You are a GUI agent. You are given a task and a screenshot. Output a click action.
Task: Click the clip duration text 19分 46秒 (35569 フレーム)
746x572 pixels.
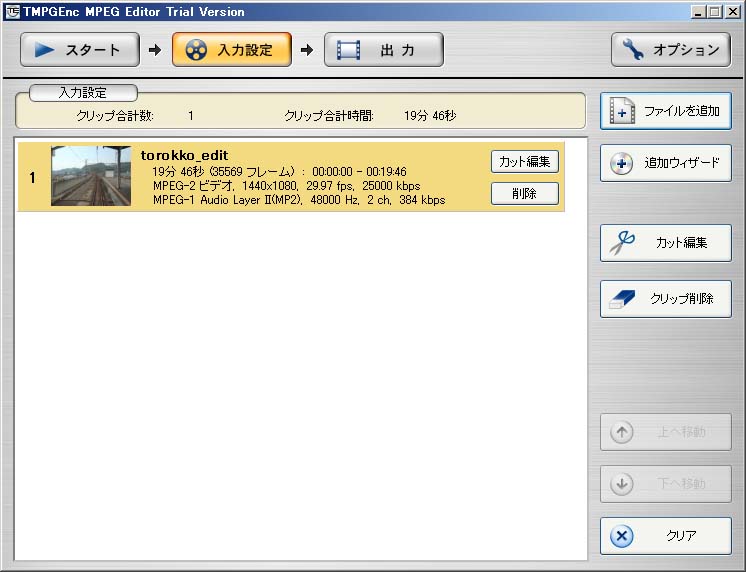coord(223,171)
